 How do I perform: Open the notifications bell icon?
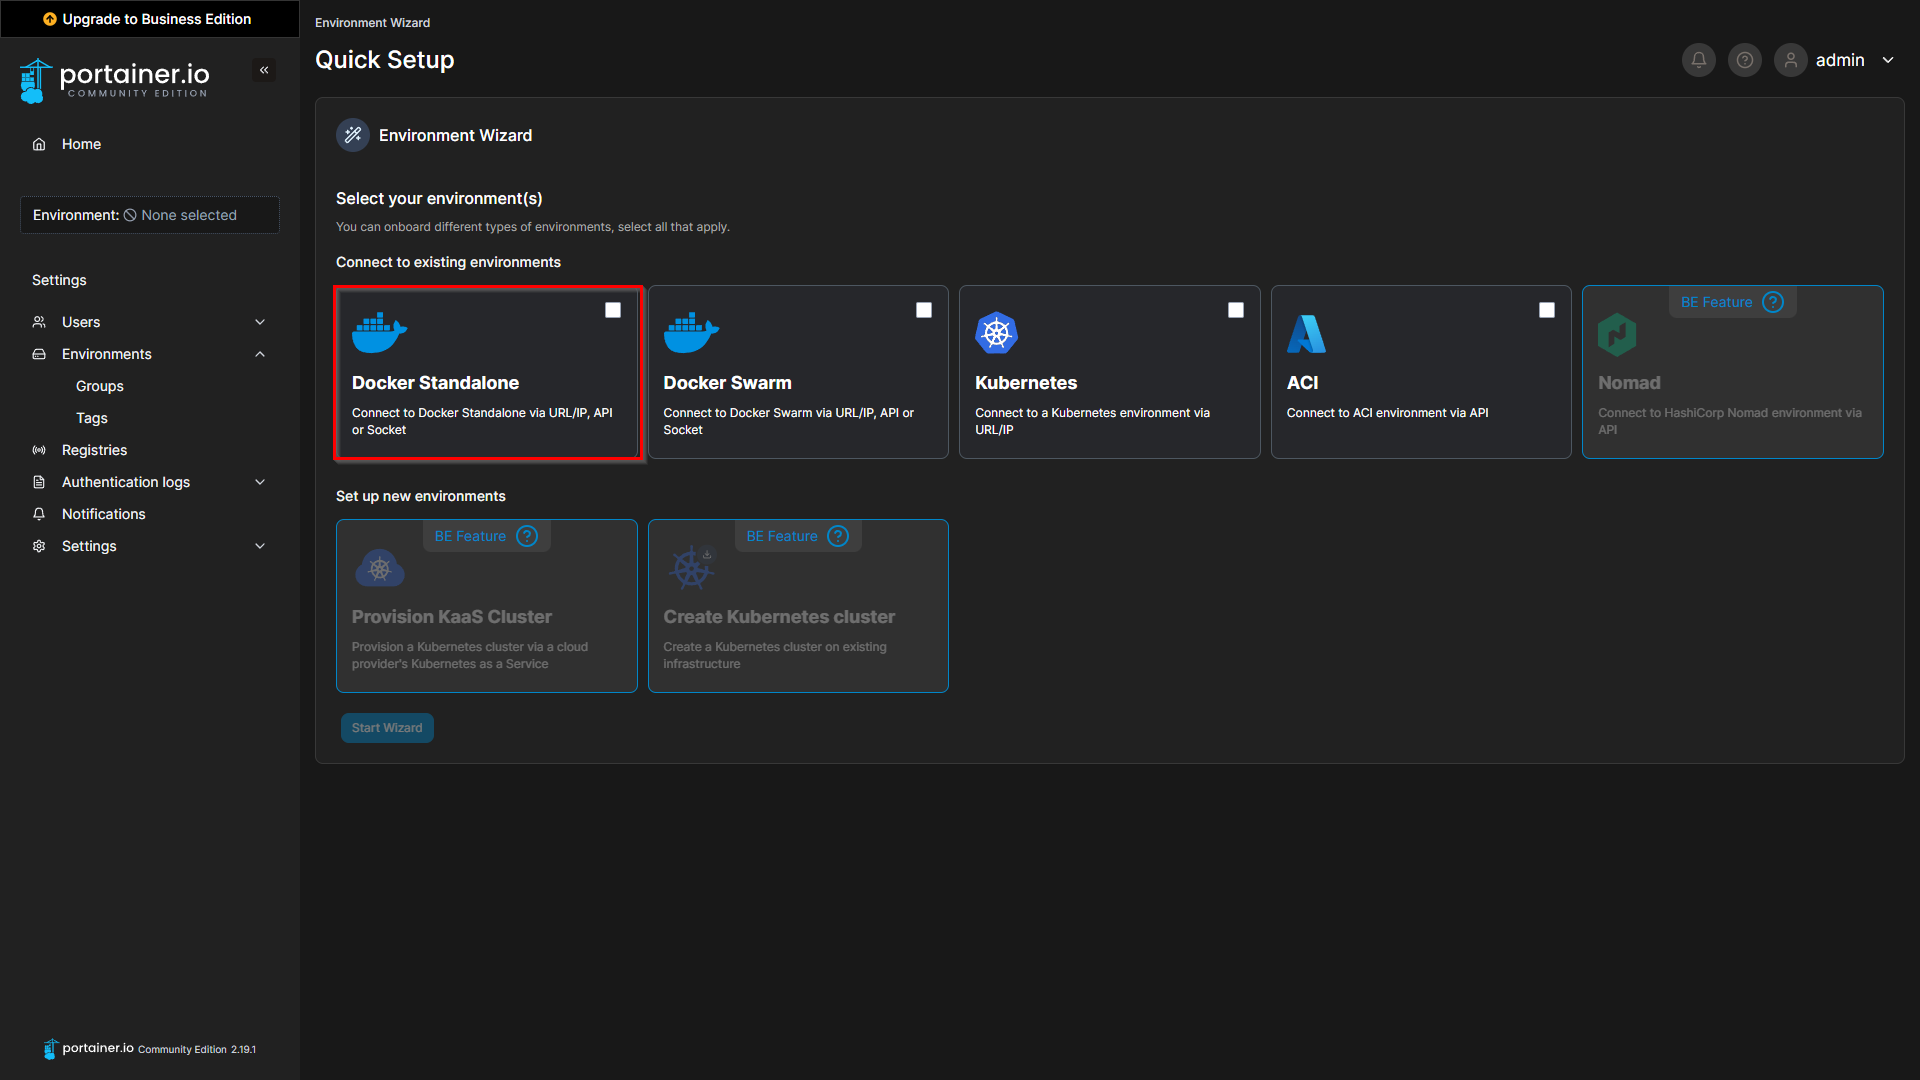1697,60
